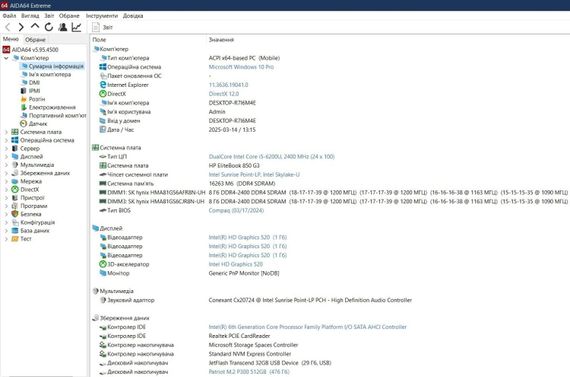Expand Системна плата tree node

coord(6,132)
